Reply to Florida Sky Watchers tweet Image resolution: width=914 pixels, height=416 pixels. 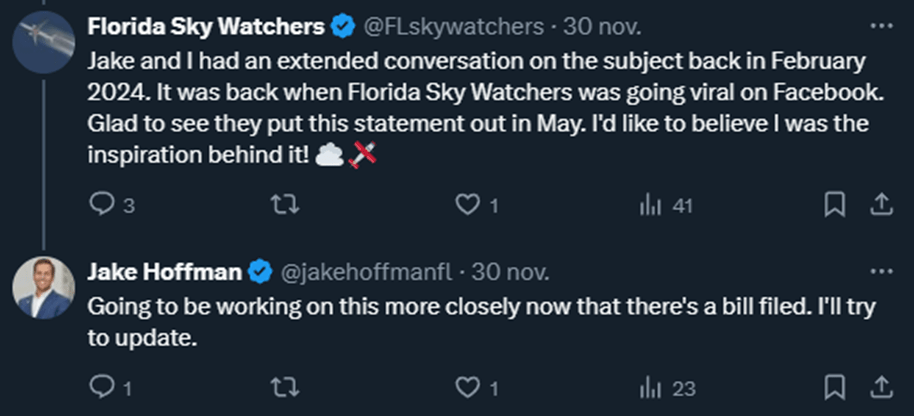(102, 205)
